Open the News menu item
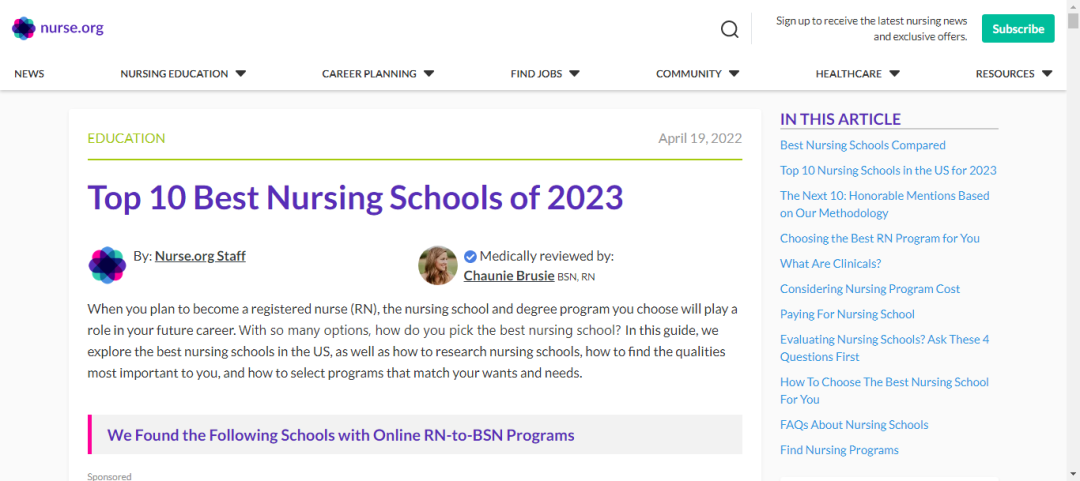Viewport: 1080px width, 481px height. click(29, 74)
